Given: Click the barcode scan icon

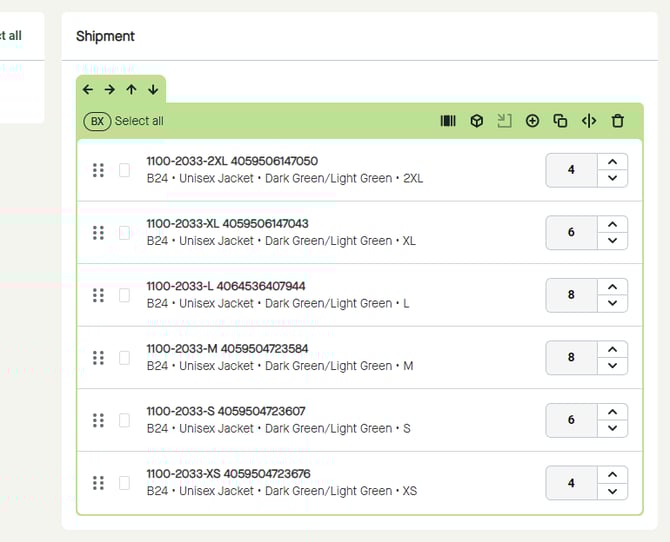Looking at the screenshot, I should click(448, 121).
